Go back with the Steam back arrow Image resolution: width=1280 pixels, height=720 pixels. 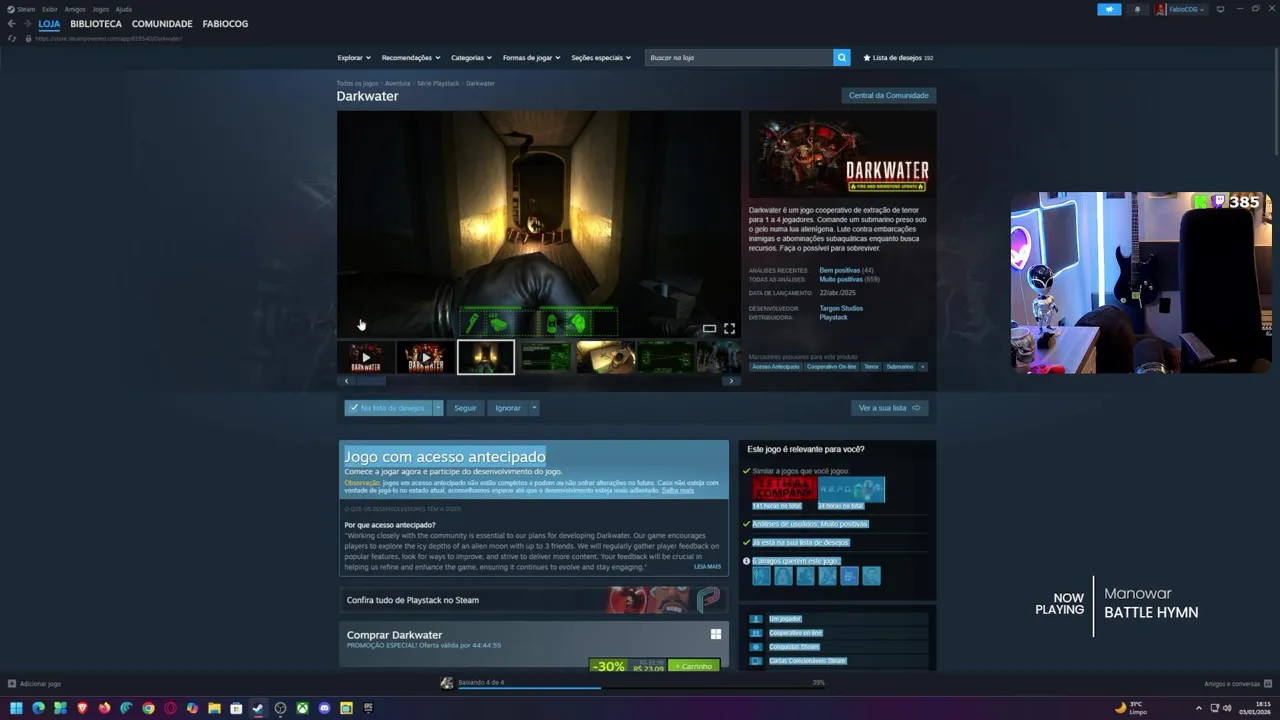coord(11,24)
